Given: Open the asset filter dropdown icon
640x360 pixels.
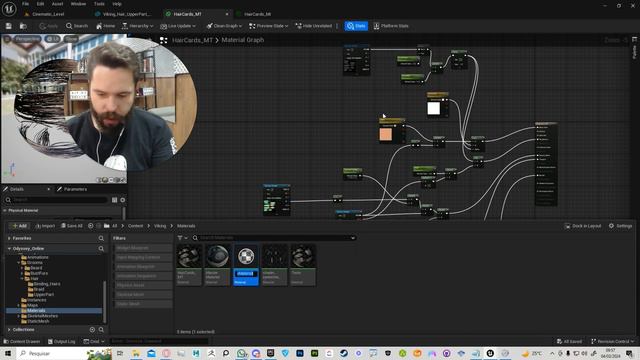Looking at the screenshot, I should pos(182,238).
